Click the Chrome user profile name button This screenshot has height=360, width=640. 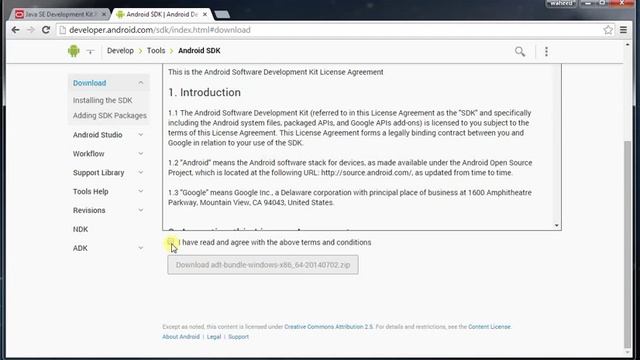pyautogui.click(x=561, y=3)
